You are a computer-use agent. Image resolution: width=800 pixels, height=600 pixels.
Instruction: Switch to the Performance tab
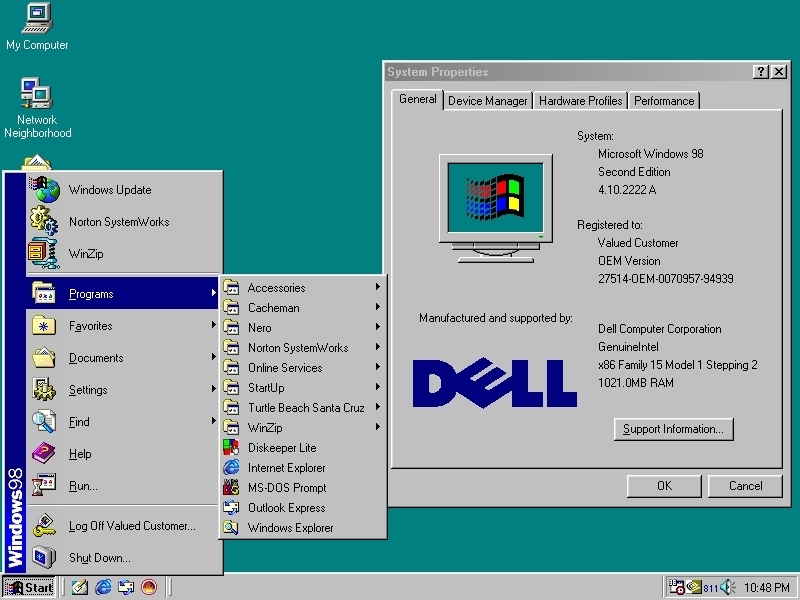663,100
